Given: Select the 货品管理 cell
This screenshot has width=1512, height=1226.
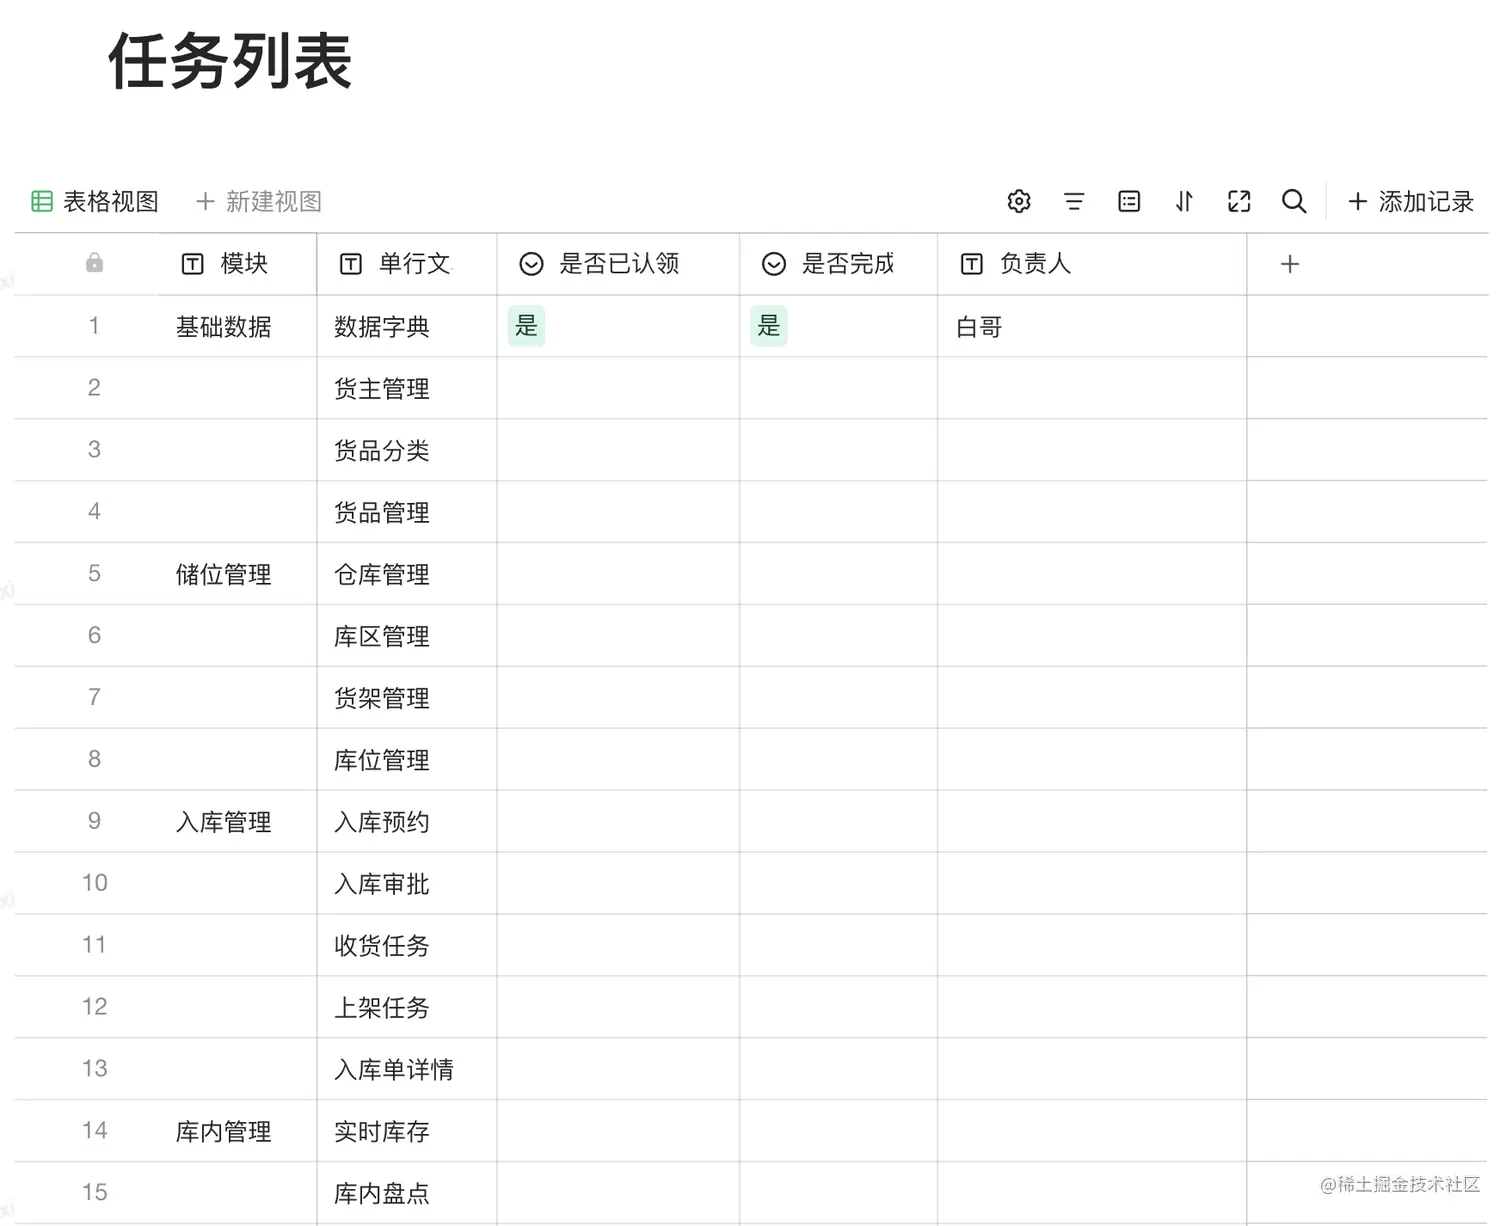Looking at the screenshot, I should 407,512.
